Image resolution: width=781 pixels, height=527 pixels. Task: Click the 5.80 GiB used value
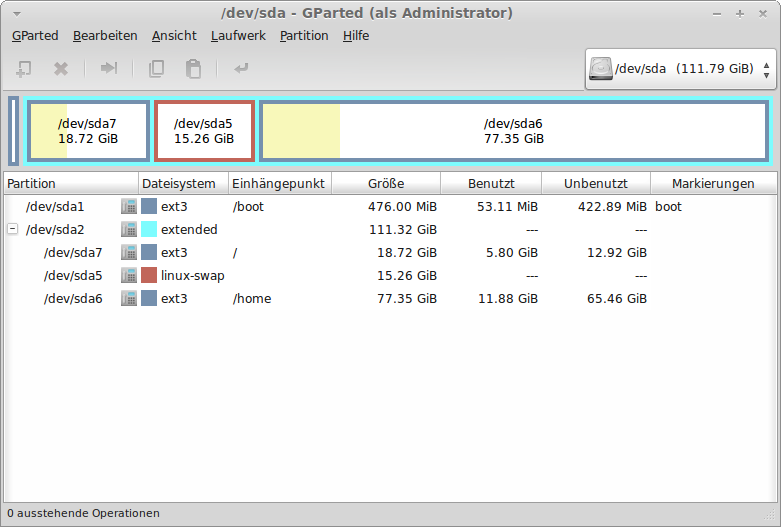[512, 252]
